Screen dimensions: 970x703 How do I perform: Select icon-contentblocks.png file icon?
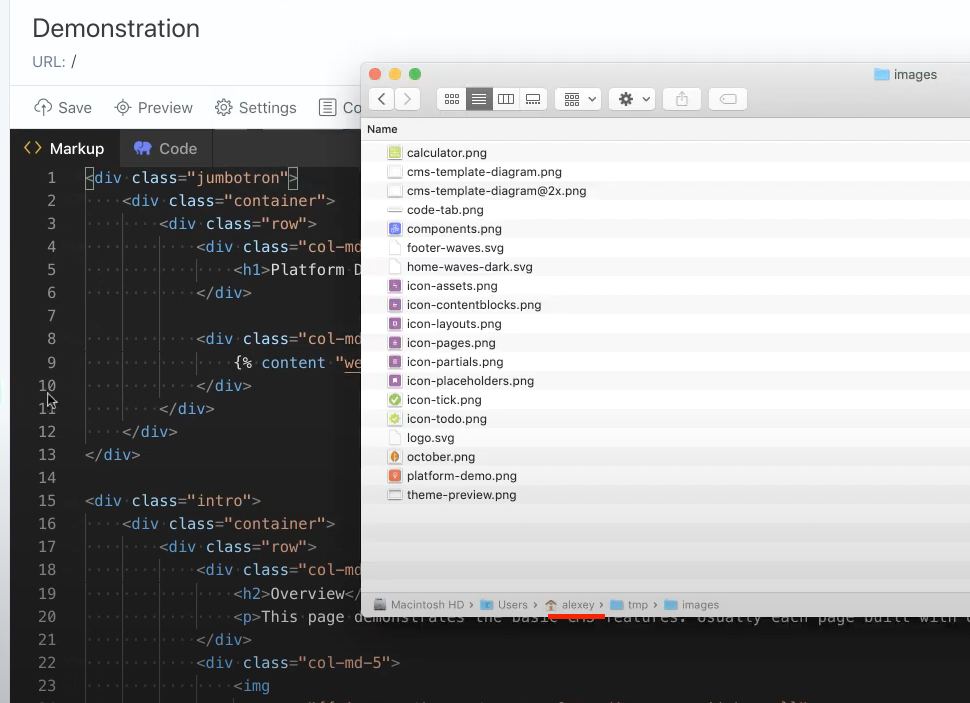point(395,304)
